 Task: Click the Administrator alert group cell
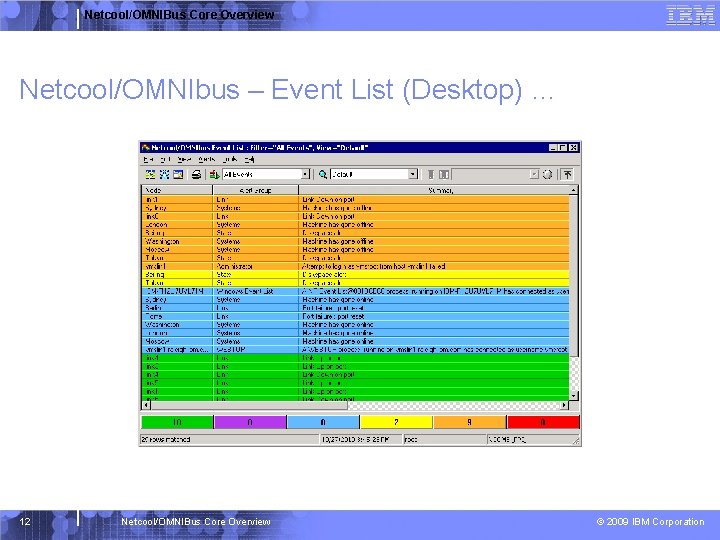click(256, 266)
